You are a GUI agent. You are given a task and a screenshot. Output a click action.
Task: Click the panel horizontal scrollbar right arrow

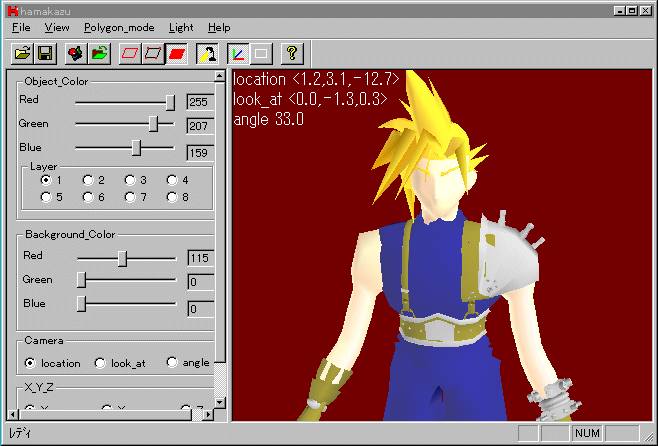pyautogui.click(x=208, y=415)
